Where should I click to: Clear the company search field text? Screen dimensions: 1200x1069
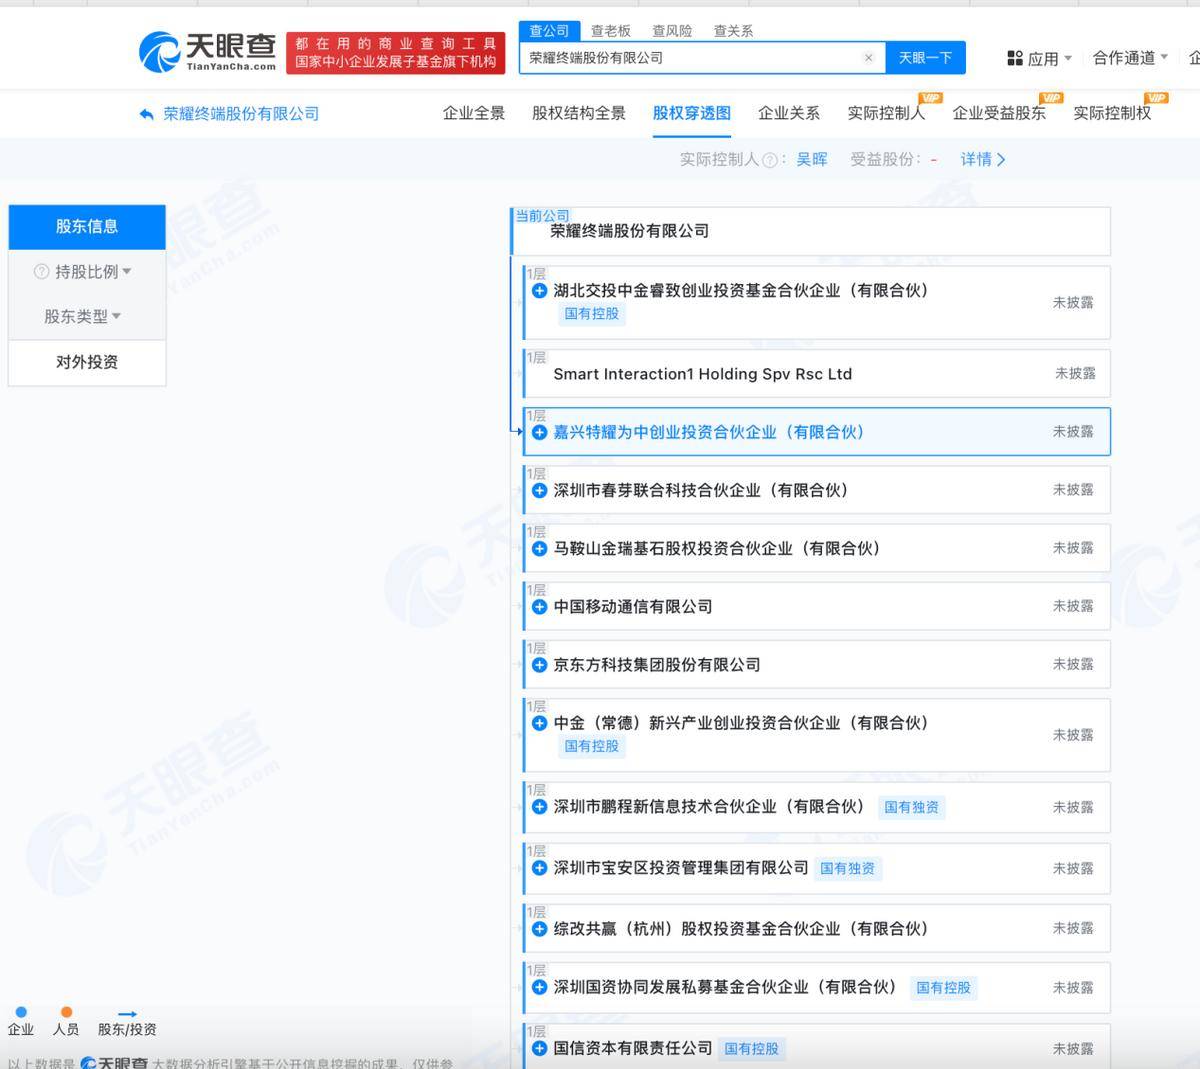(868, 58)
